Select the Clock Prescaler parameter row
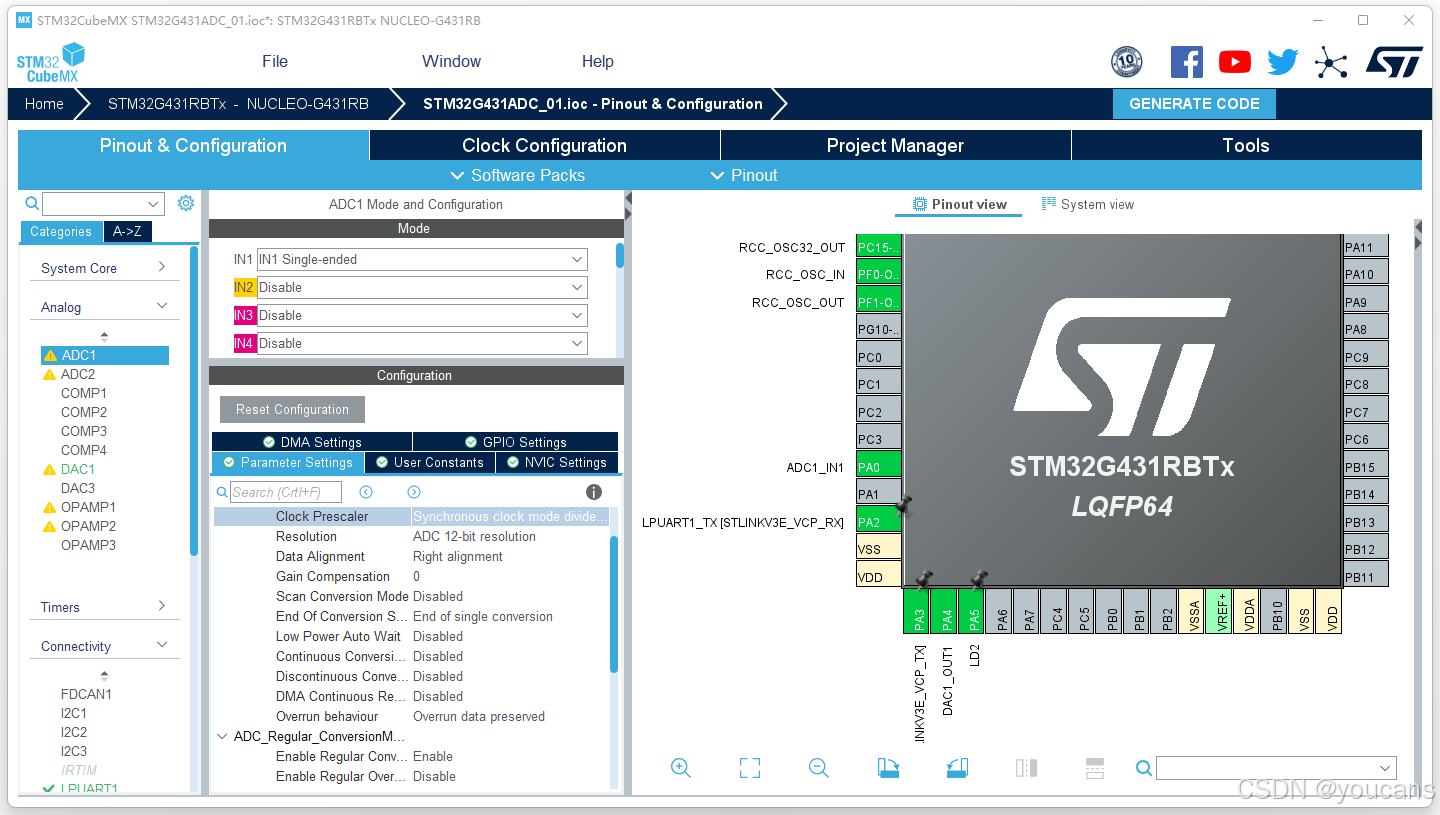 click(x=411, y=516)
